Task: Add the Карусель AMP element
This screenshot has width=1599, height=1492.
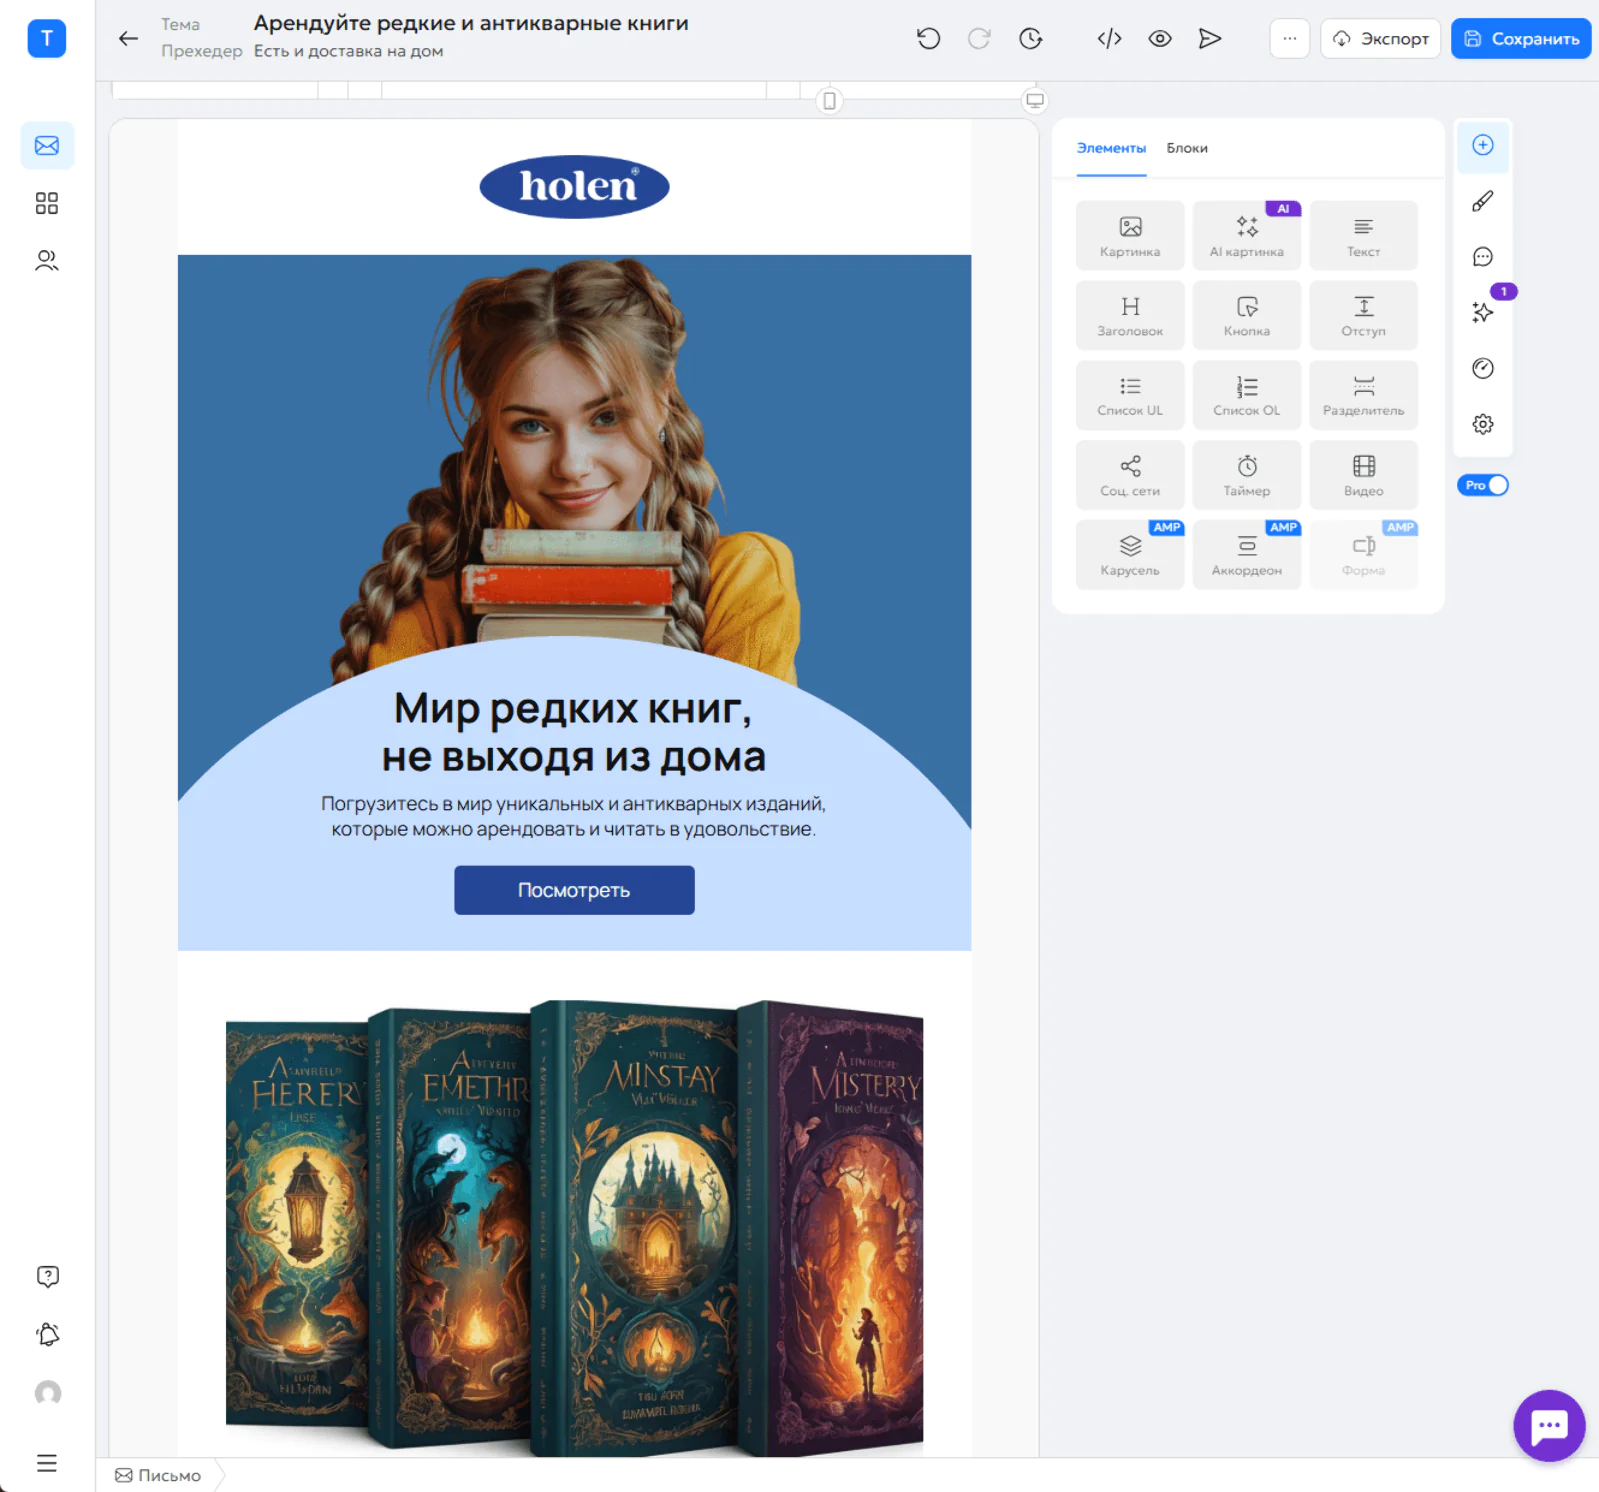Action: (1130, 555)
